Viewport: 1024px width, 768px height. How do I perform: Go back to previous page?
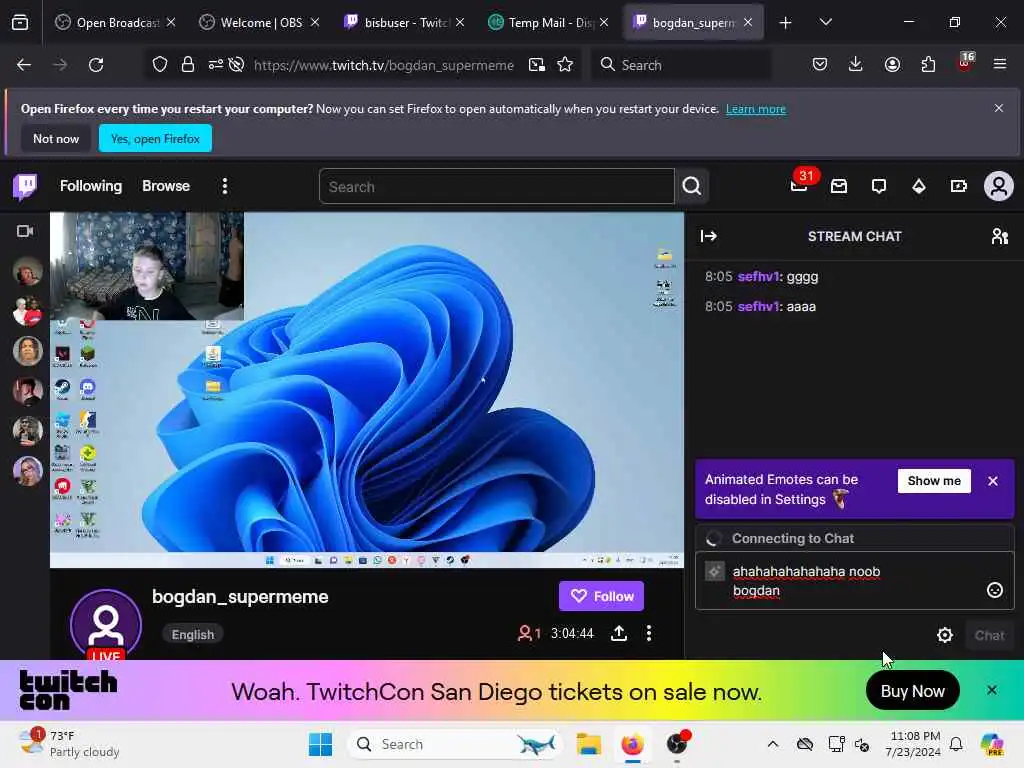[24, 65]
